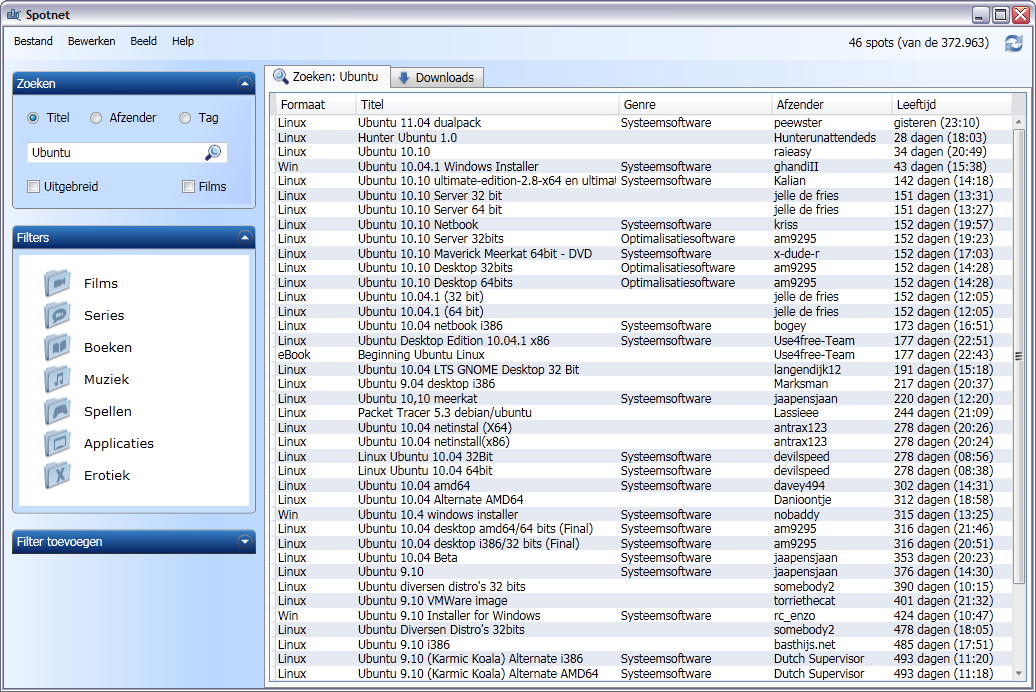
Task: Click the Spotnet app icon in title bar
Action: pyautogui.click(x=13, y=14)
